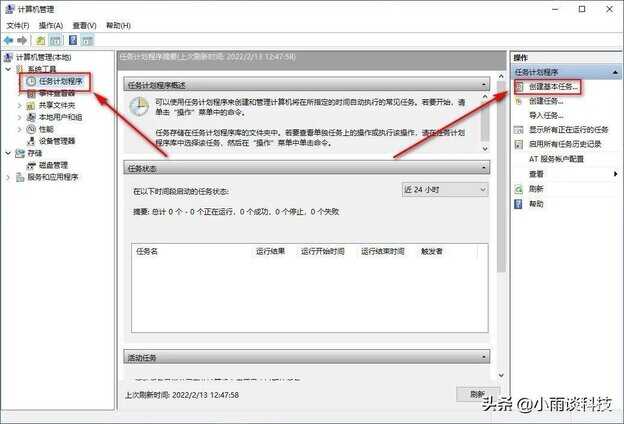The width and height of the screenshot is (624, 424).
Task: Open the 帮助(H) menu
Action: tap(118, 25)
